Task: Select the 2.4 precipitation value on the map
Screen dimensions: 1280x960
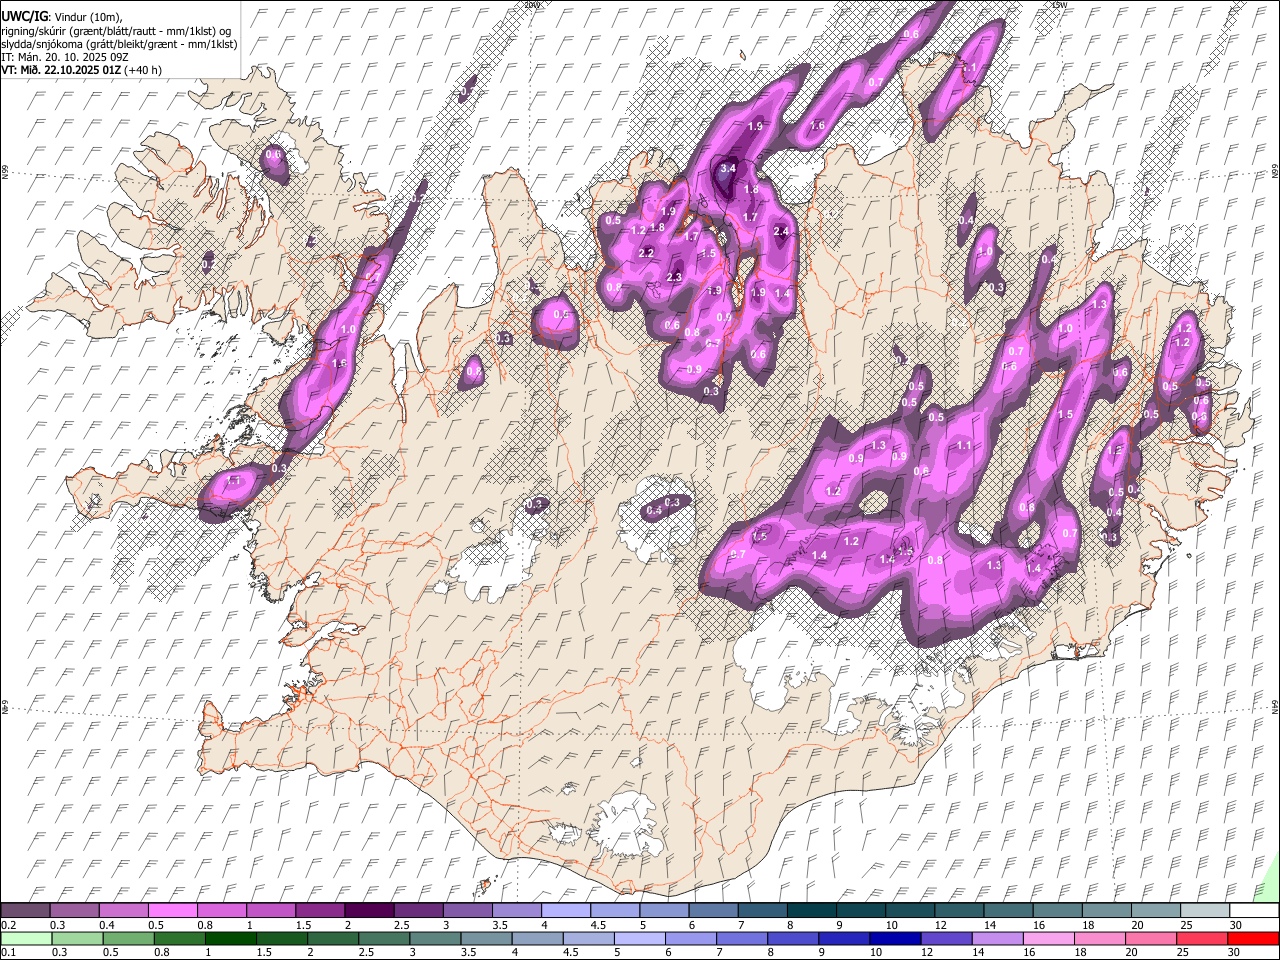Action: 782,231
